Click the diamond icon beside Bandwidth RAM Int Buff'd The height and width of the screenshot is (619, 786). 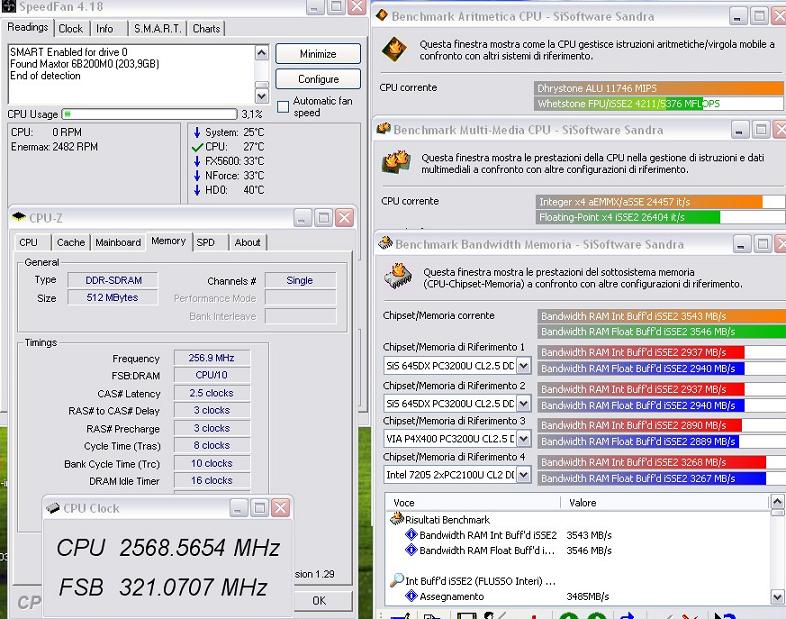411,535
